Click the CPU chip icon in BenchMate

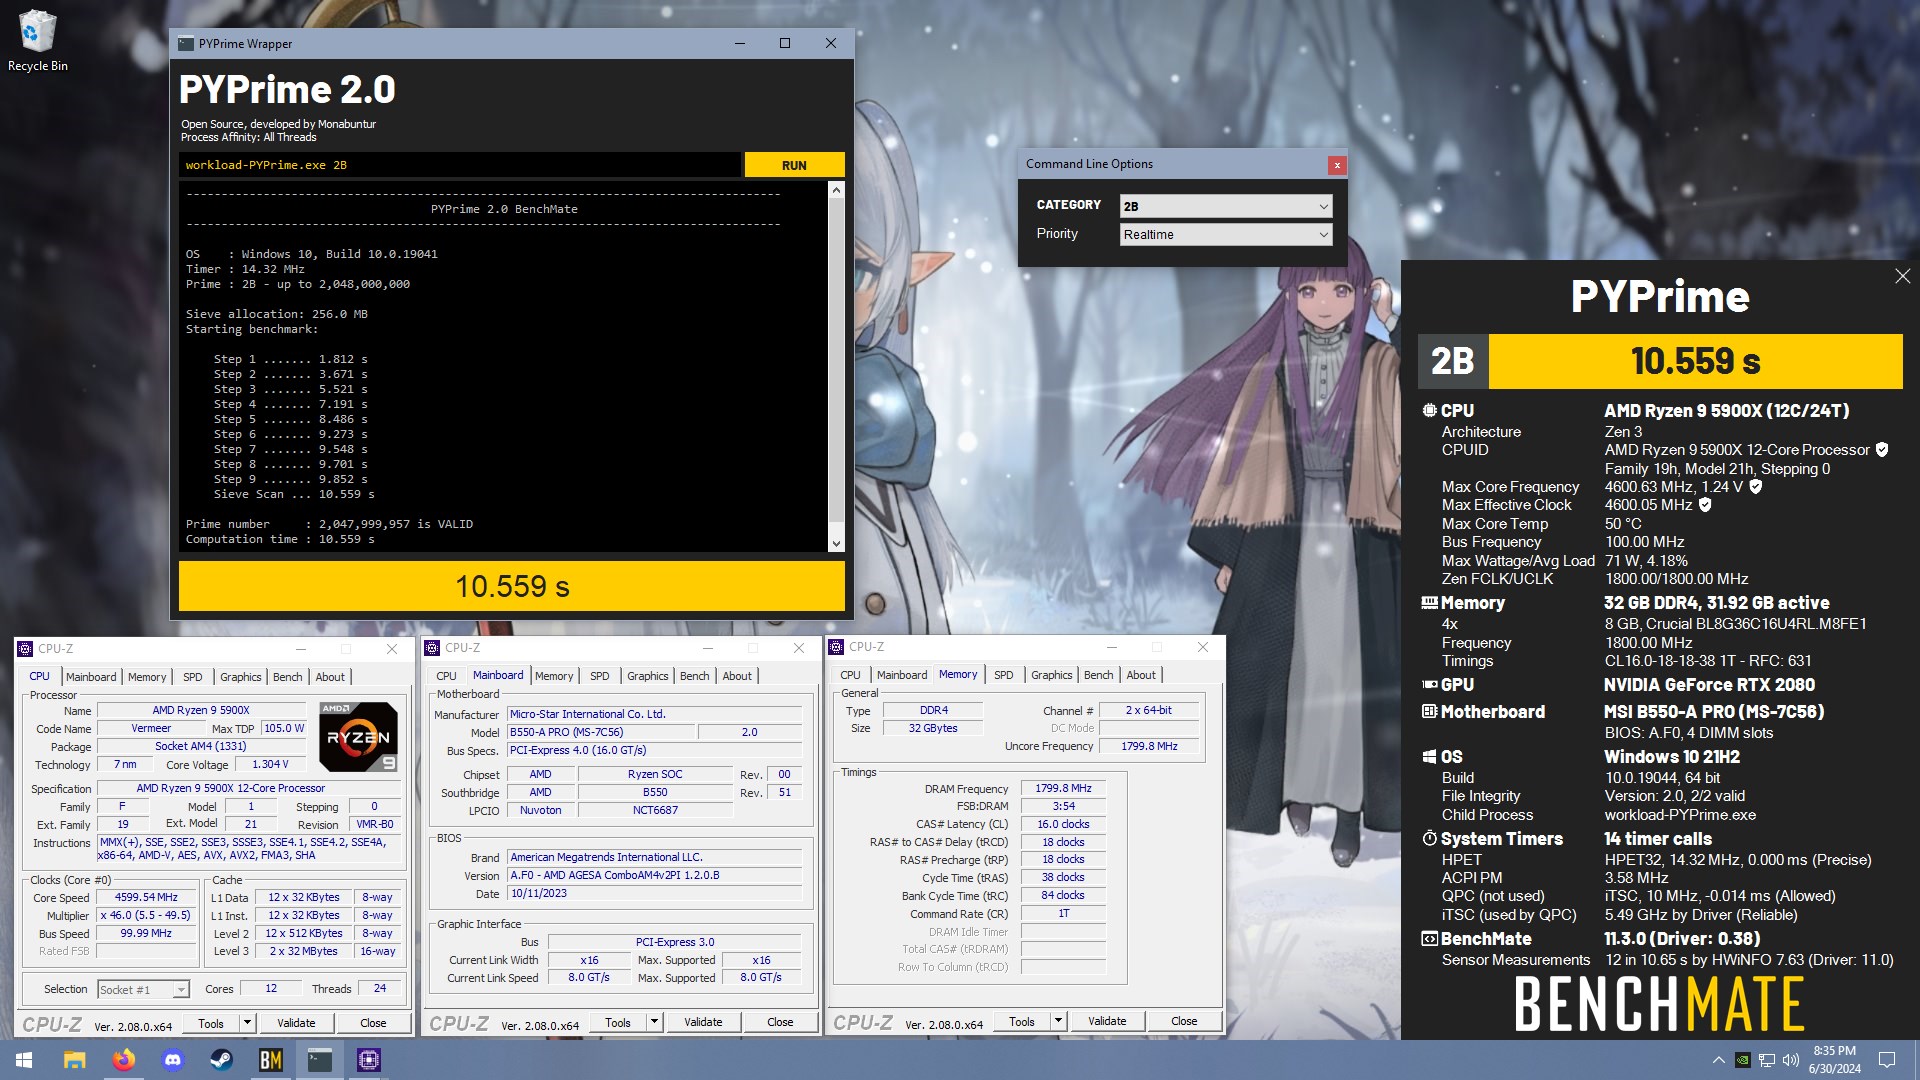pyautogui.click(x=1430, y=411)
